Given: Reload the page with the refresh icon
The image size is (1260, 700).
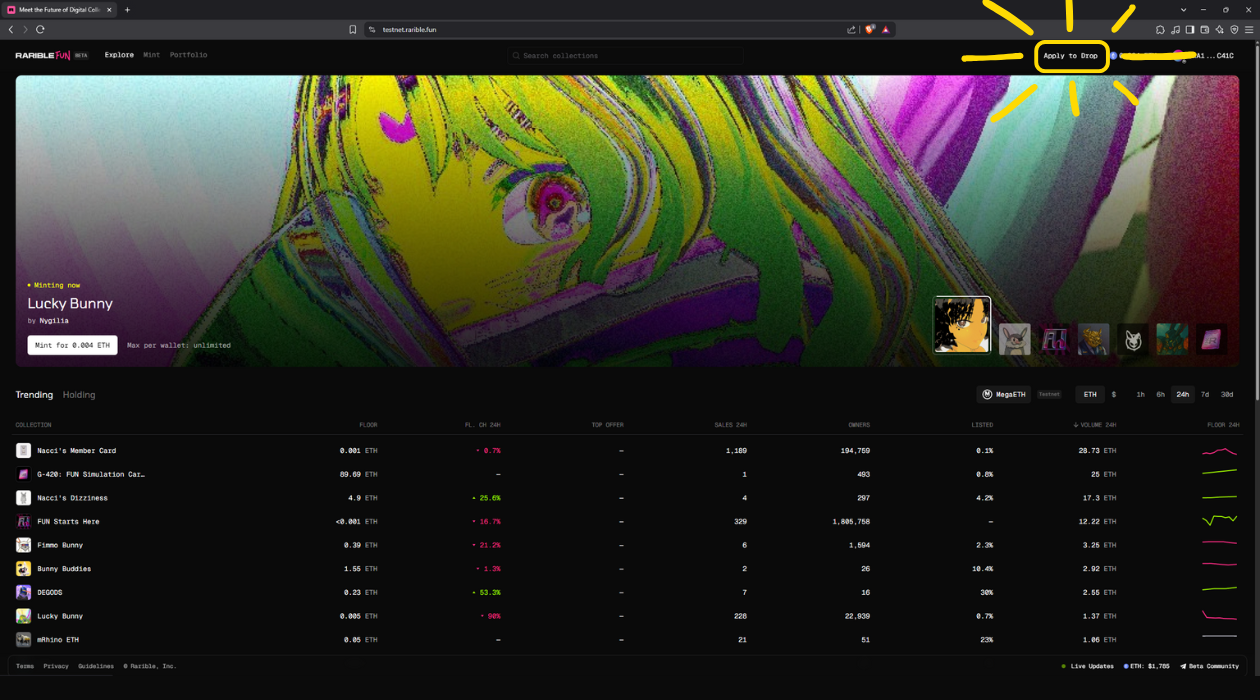Looking at the screenshot, I should coord(40,30).
